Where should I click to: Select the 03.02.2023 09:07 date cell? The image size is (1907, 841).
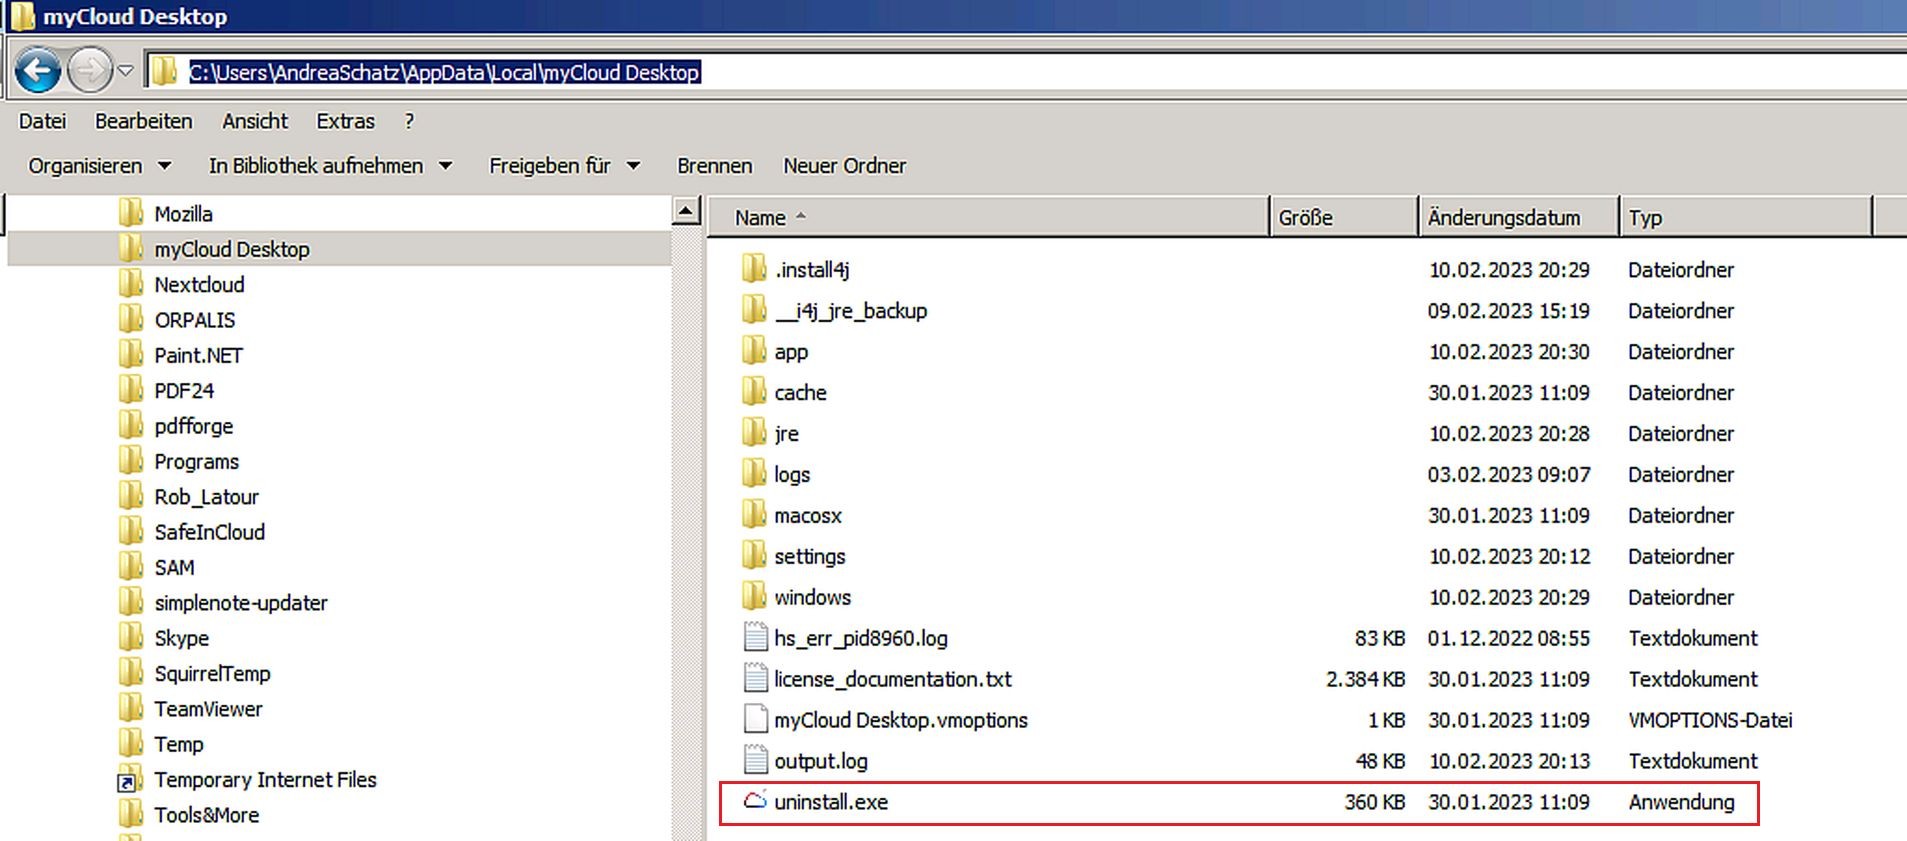pyautogui.click(x=1509, y=474)
